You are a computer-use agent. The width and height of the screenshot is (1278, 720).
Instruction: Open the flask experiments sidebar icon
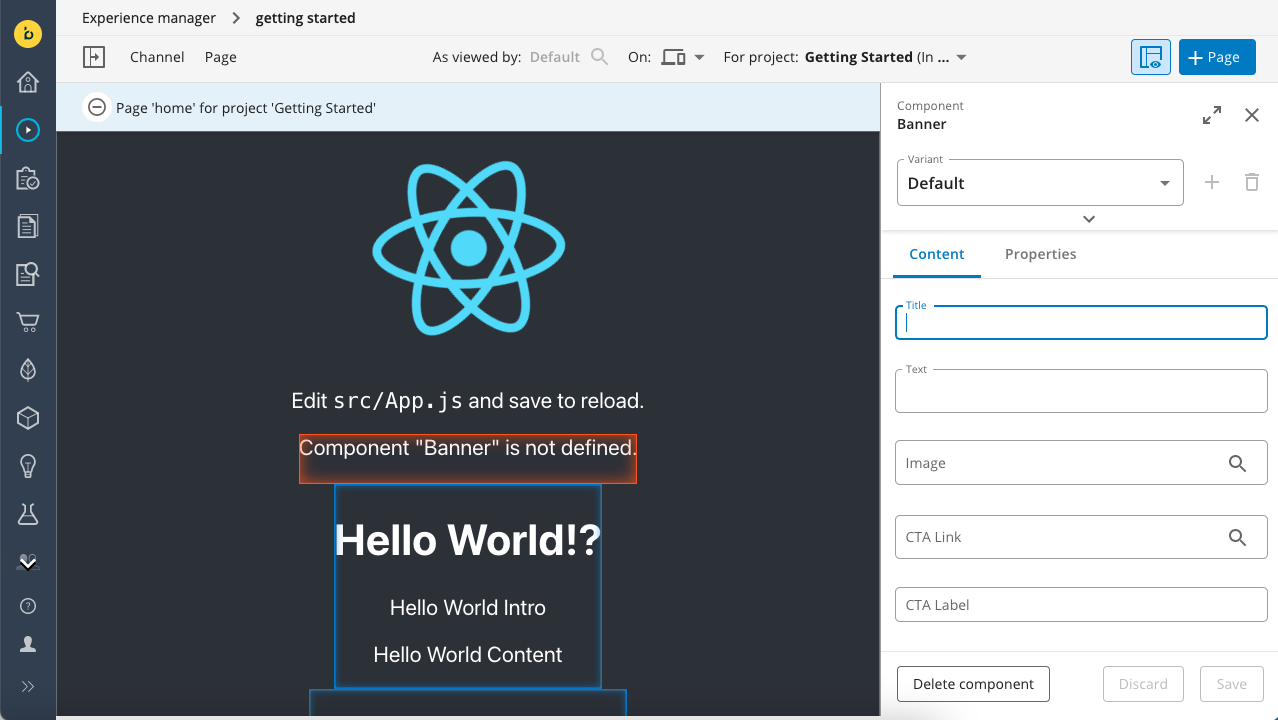pos(28,514)
